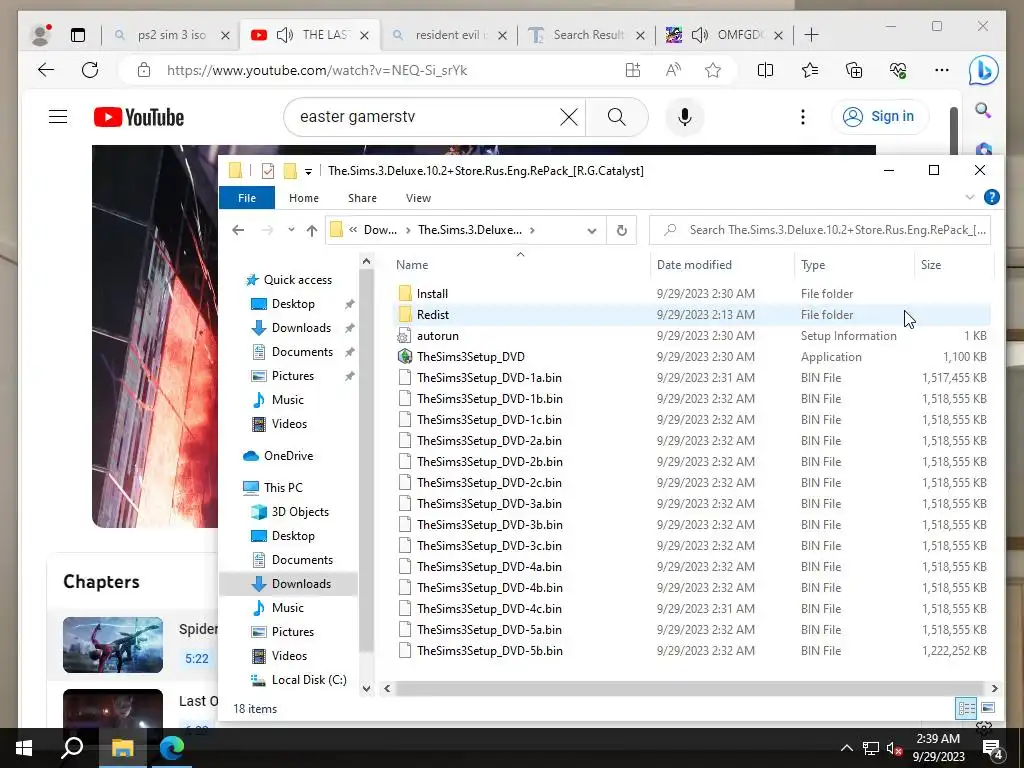Mute the OMFGD tab audio icon
The image size is (1024, 768).
tap(699, 35)
